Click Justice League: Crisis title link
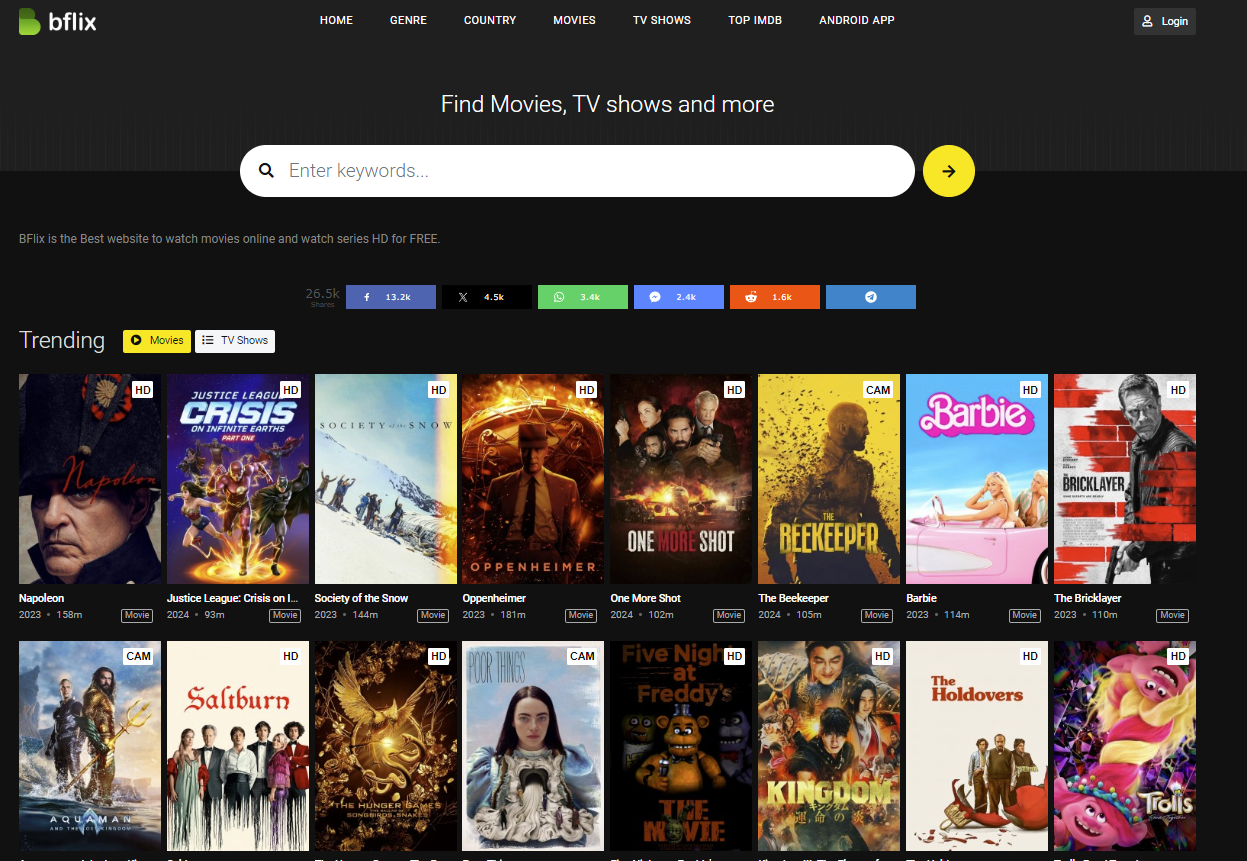The width and height of the screenshot is (1247, 861). point(233,598)
